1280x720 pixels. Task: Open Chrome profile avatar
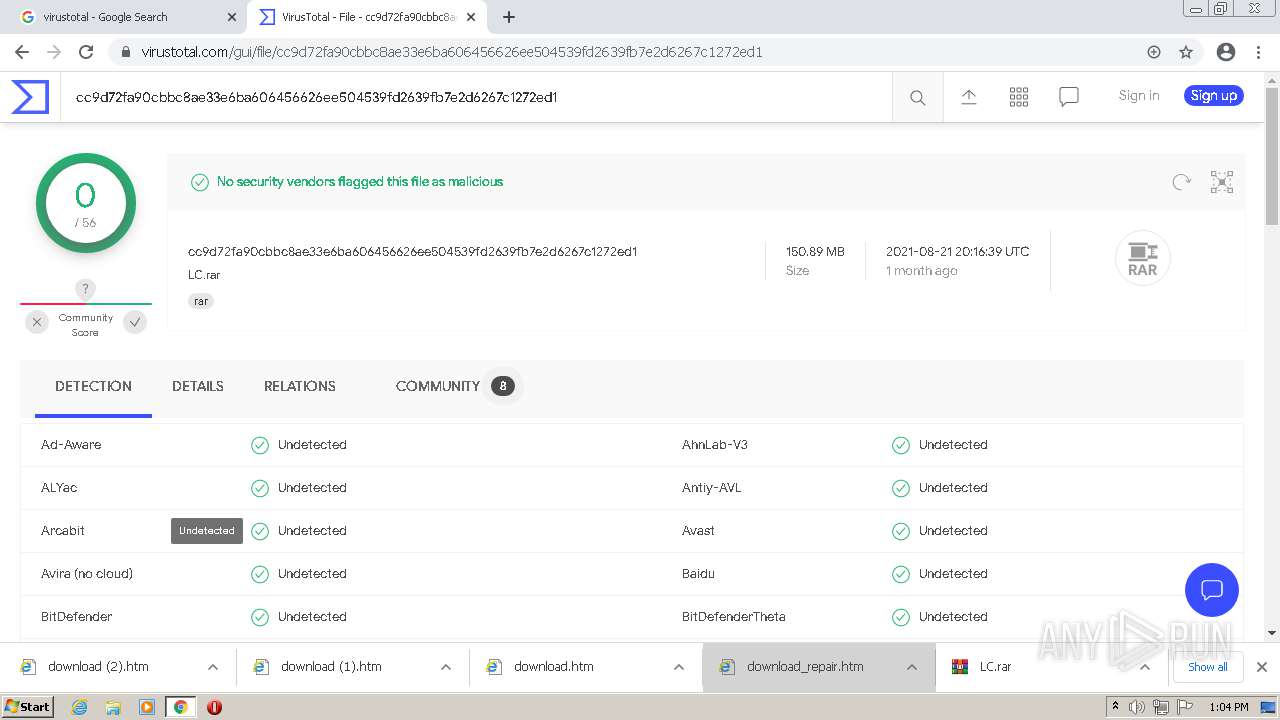1226,52
